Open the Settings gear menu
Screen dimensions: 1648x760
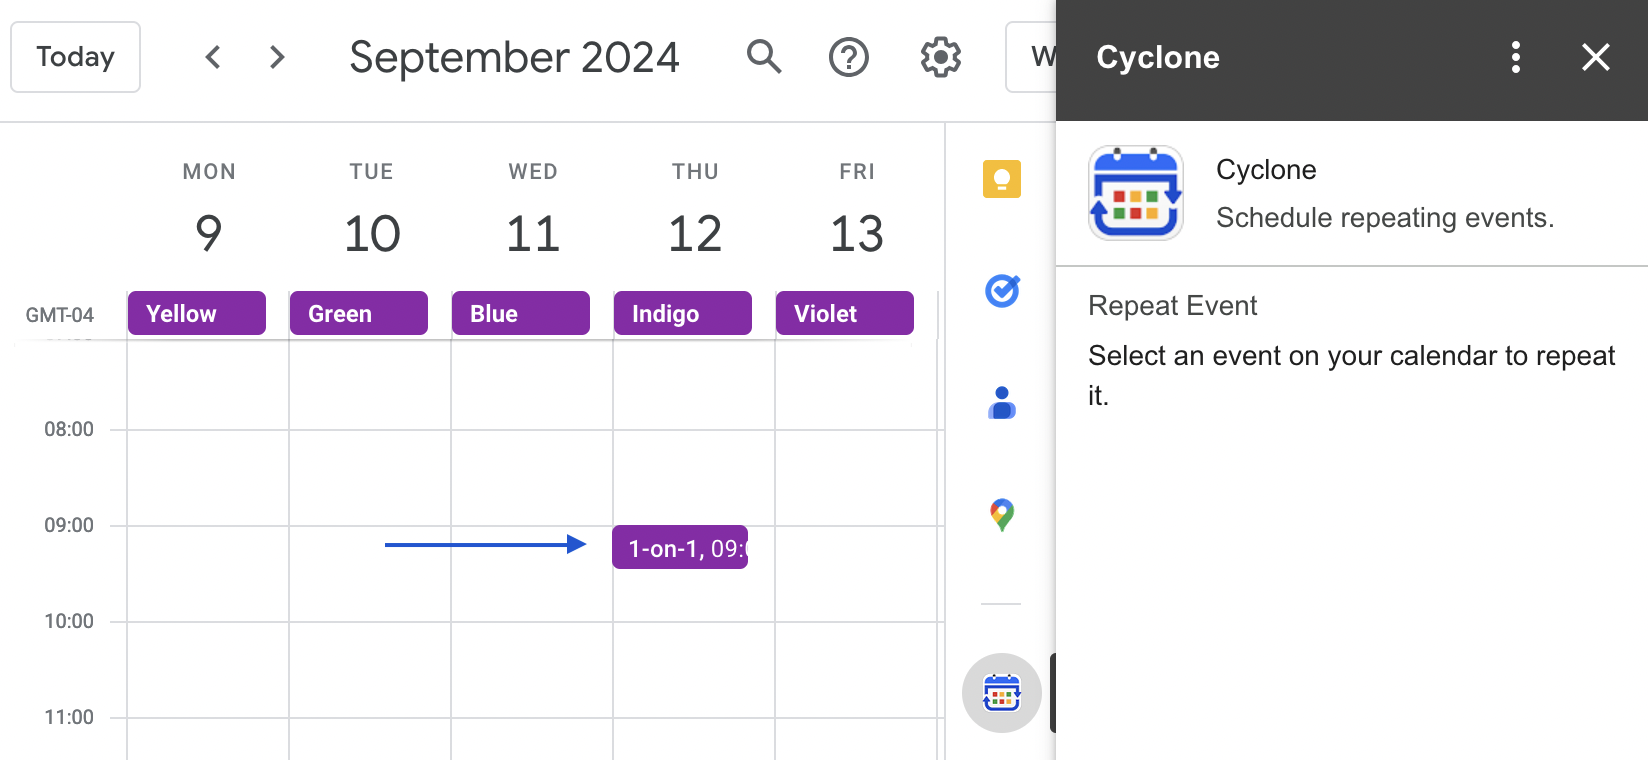pos(941,57)
